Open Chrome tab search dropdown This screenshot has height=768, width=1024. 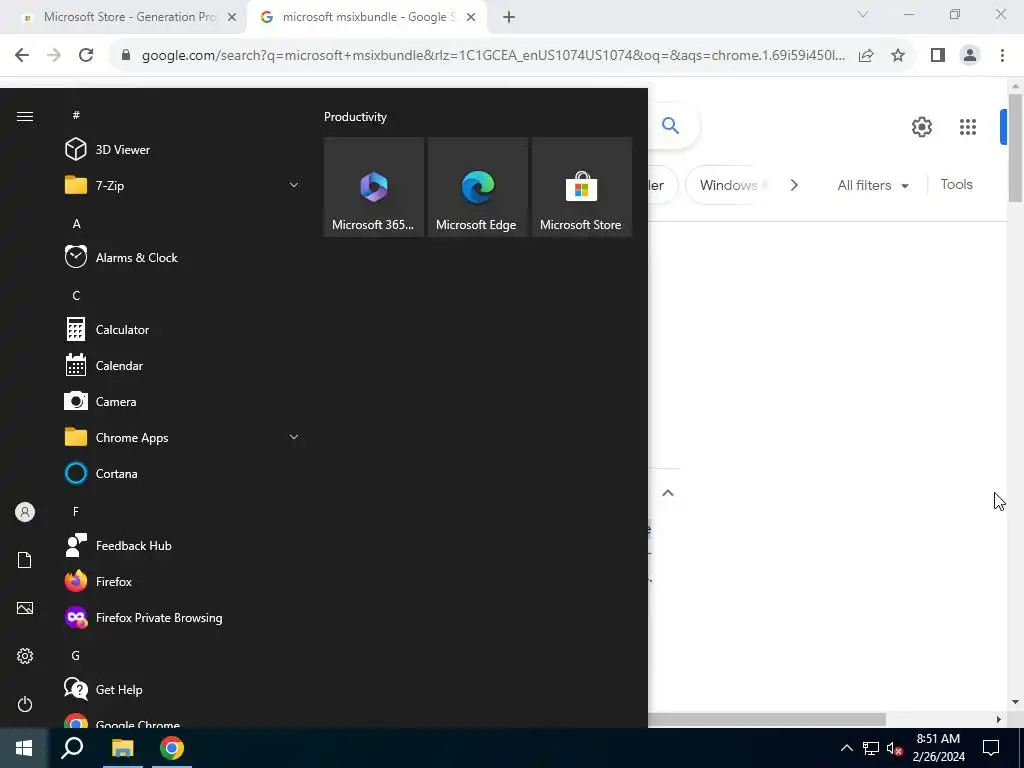click(x=863, y=14)
